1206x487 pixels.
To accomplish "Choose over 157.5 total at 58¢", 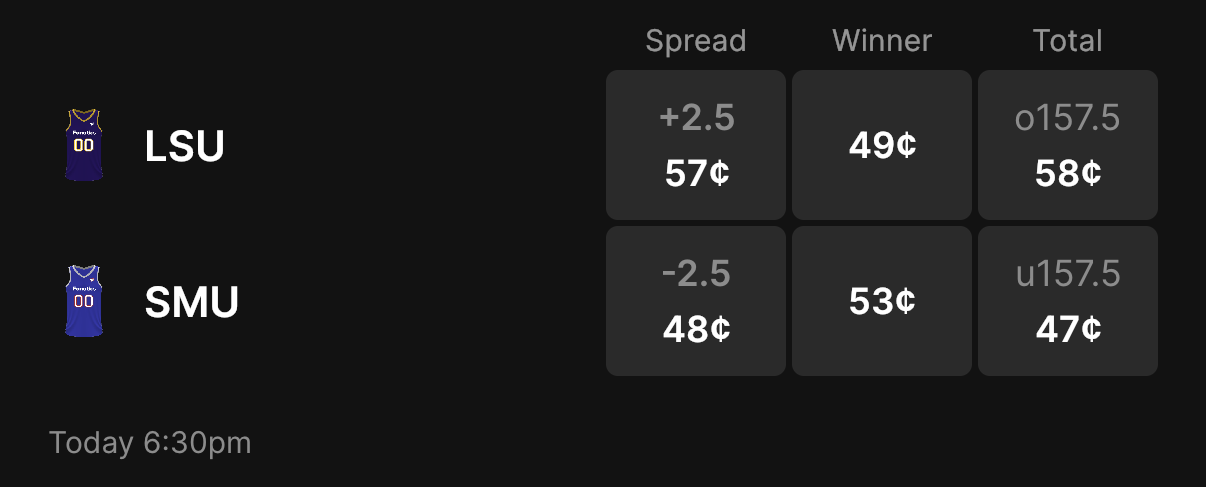I will coord(1068,145).
